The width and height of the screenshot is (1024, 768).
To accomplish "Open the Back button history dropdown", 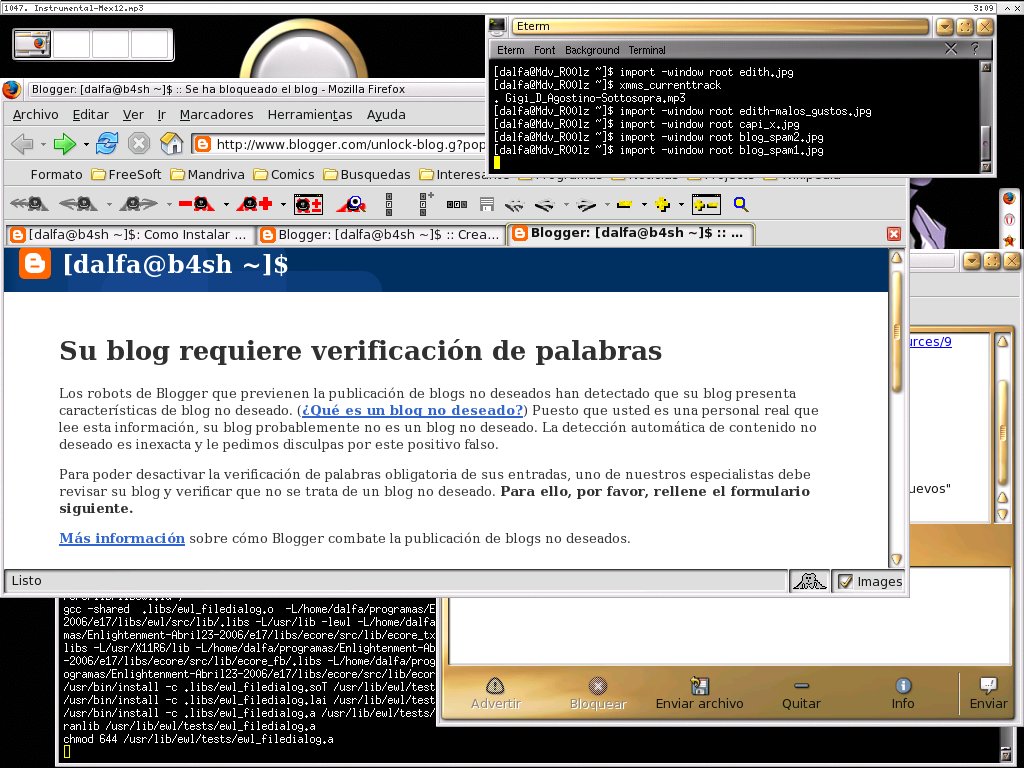I will tap(43, 144).
